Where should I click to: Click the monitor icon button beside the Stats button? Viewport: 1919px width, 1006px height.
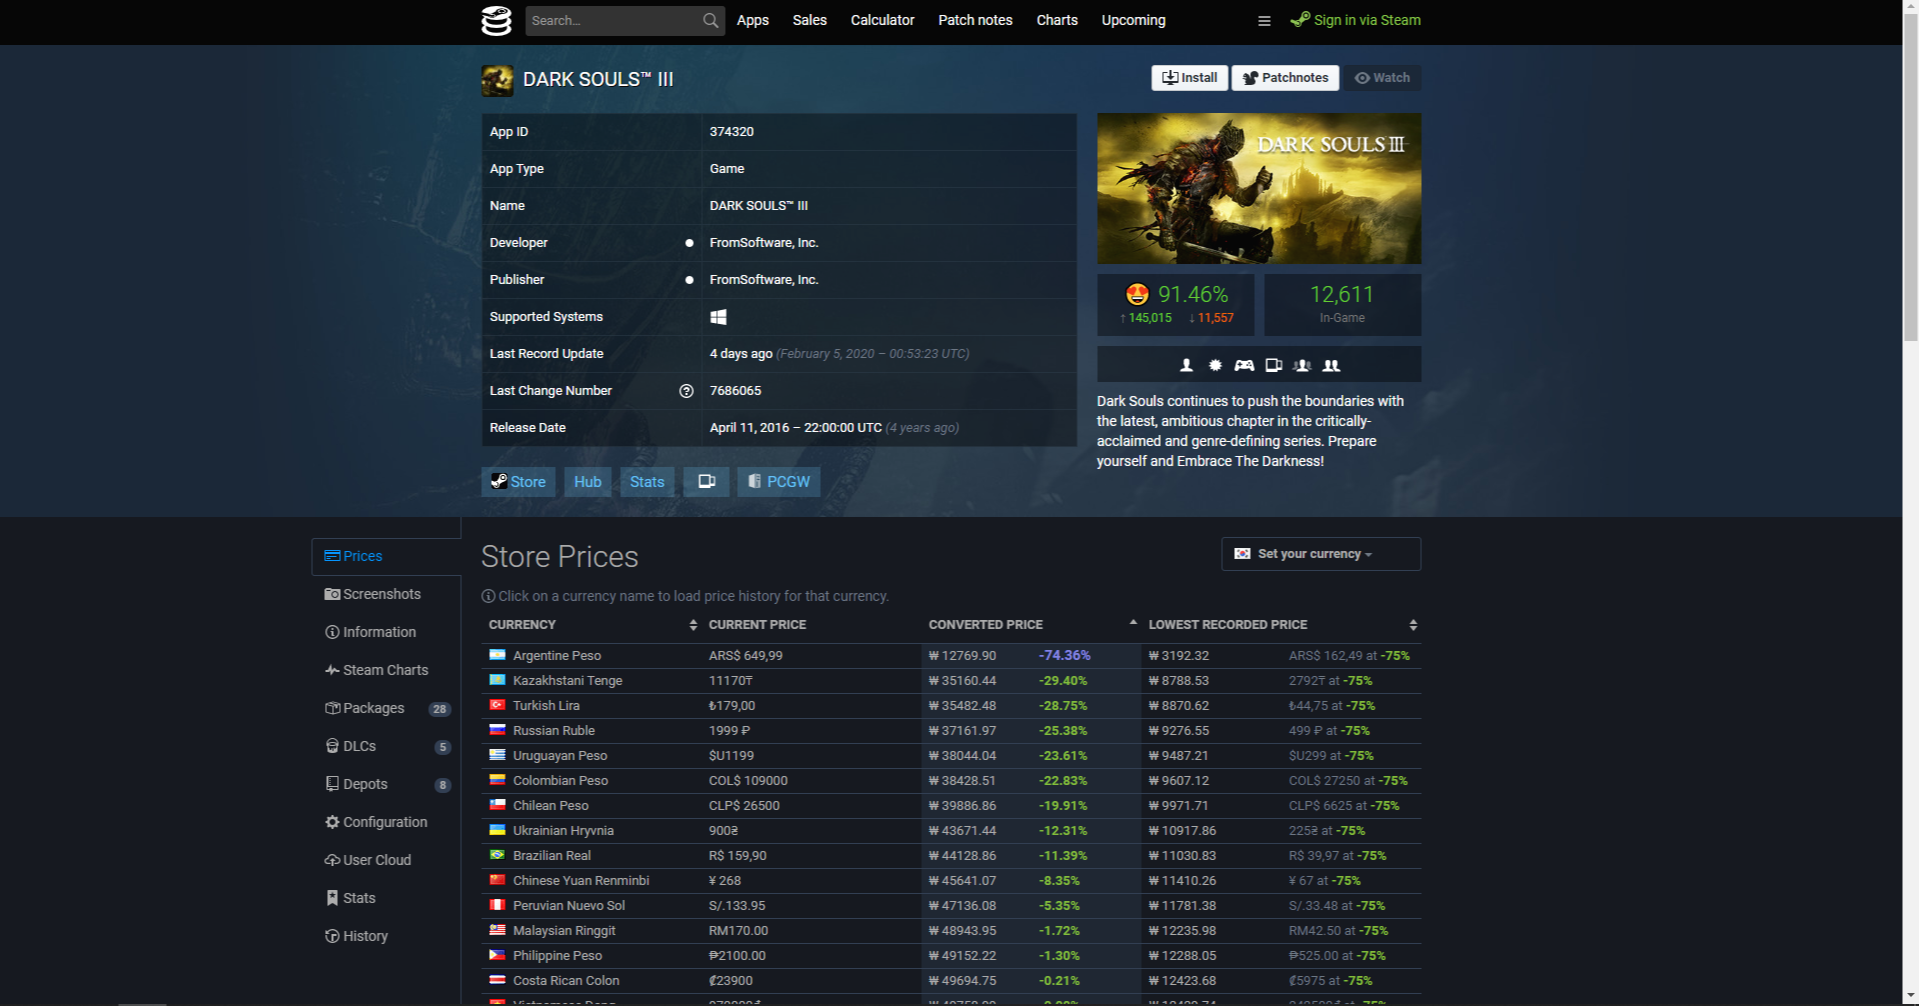point(706,482)
